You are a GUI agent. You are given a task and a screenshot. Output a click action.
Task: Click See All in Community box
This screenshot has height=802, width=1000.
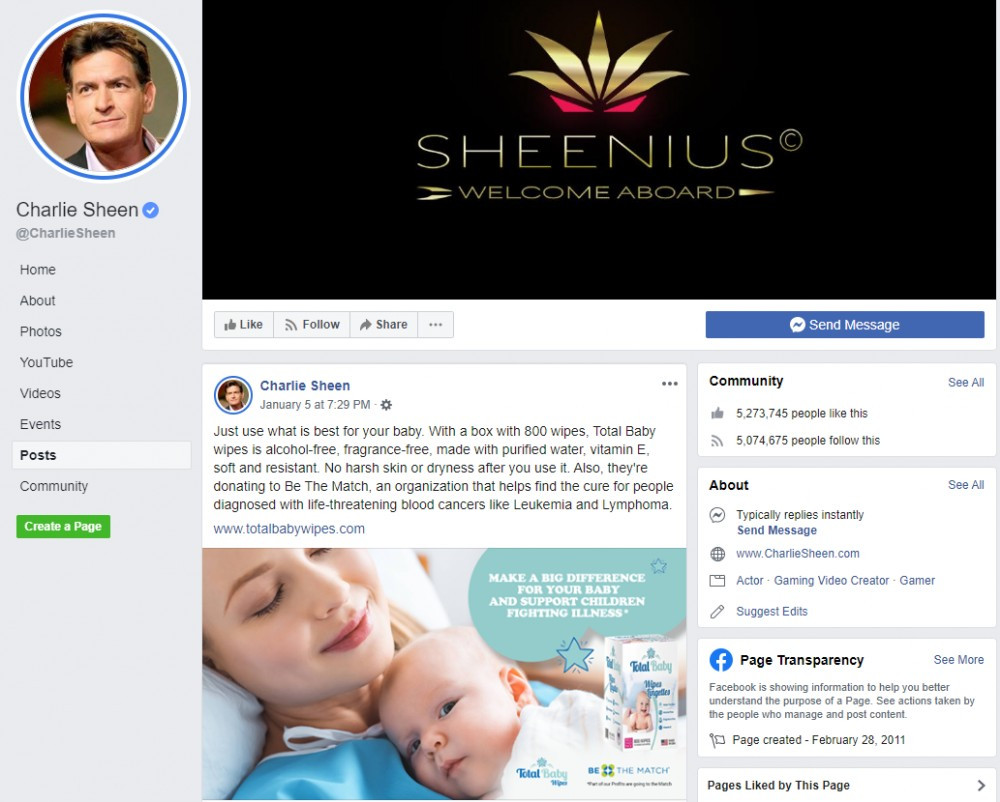click(966, 383)
